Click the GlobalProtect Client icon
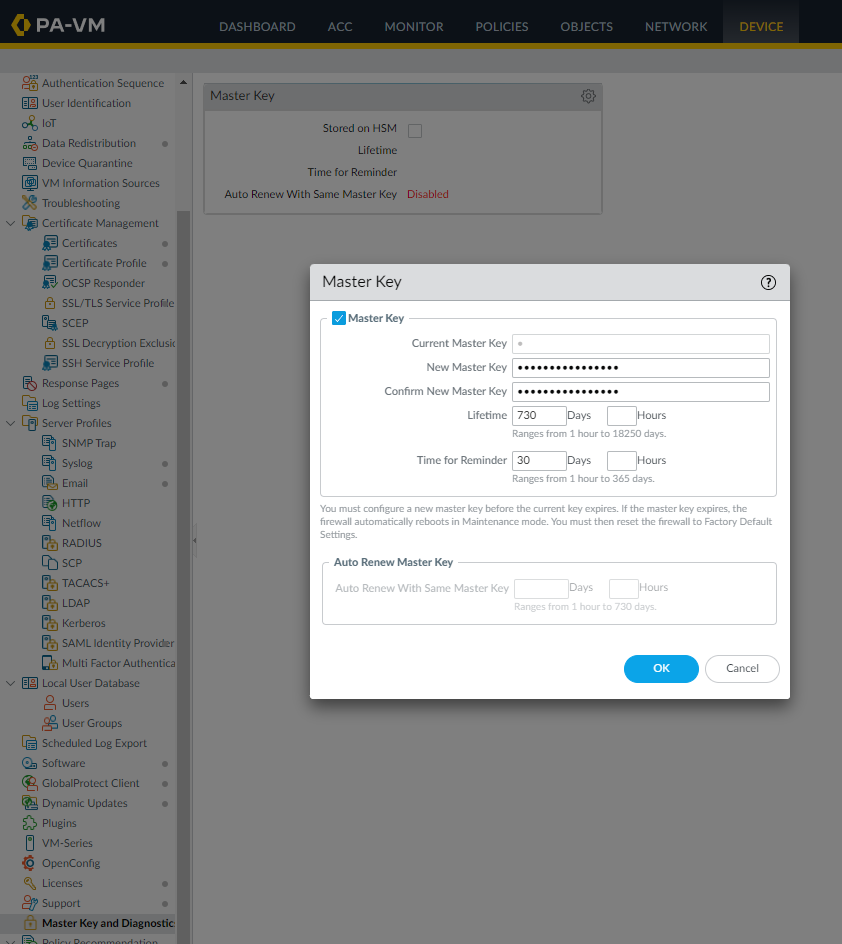The image size is (842, 944). tap(29, 783)
